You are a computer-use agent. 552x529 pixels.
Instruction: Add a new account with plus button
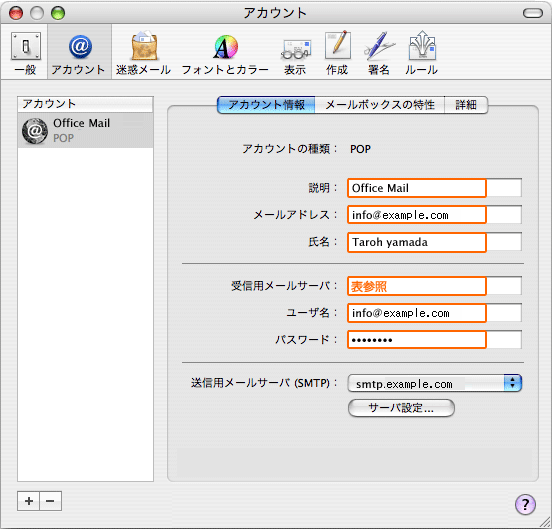click(x=29, y=501)
